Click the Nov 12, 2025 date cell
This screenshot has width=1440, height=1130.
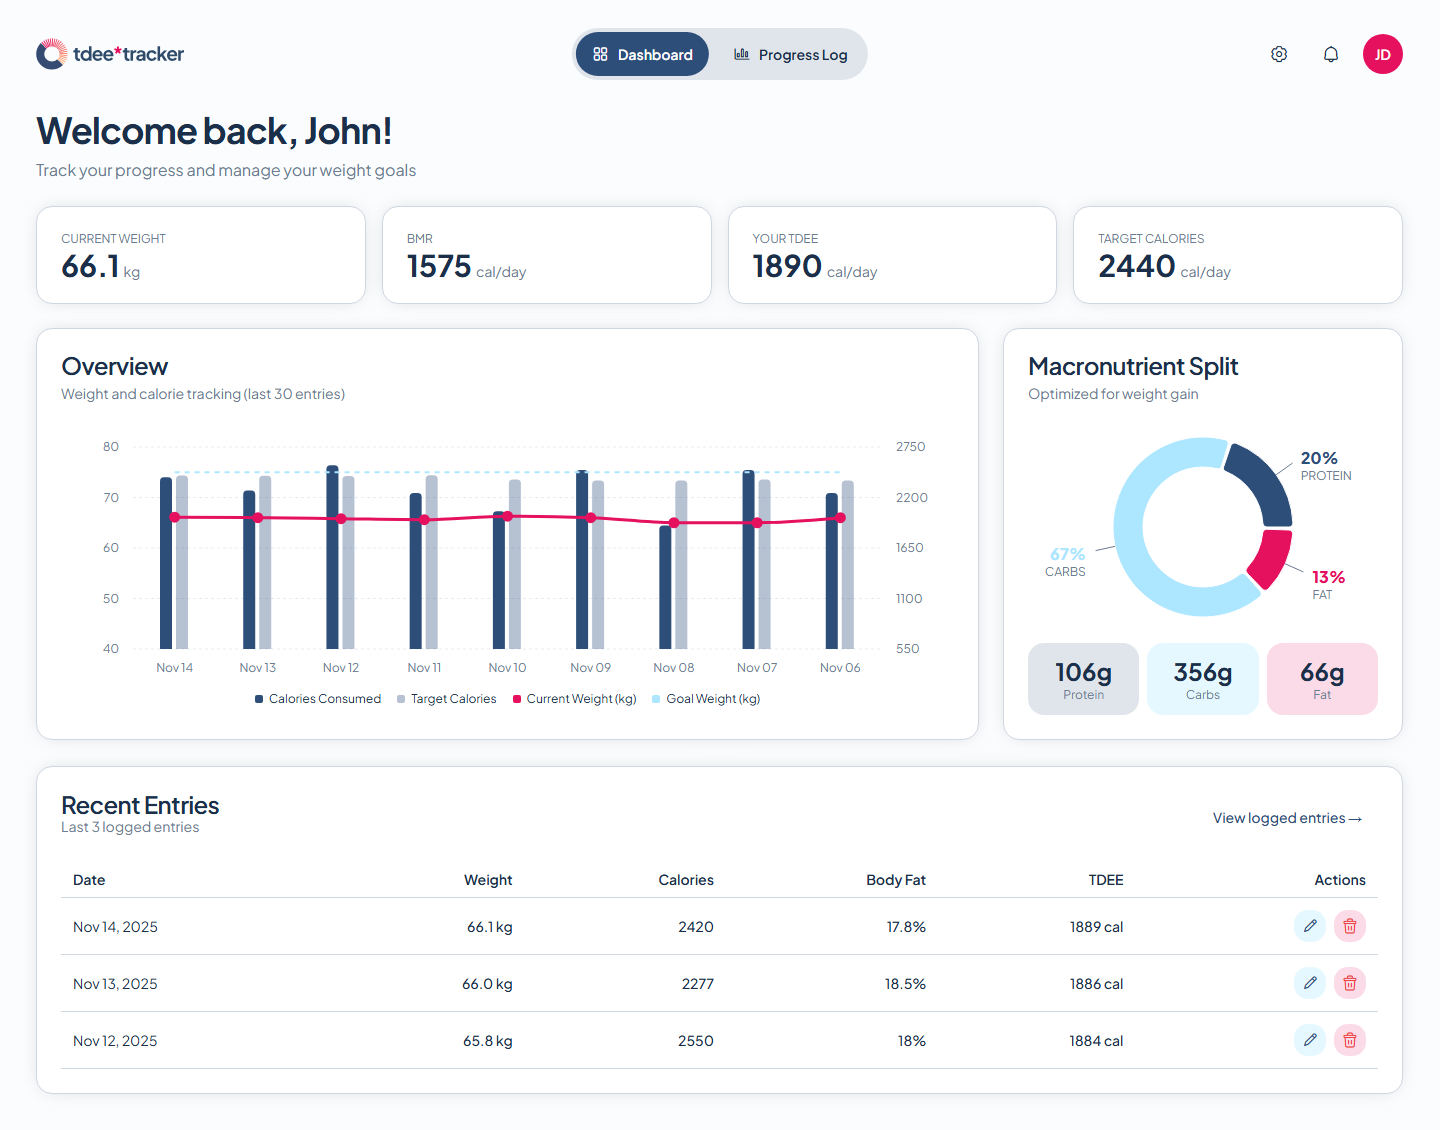[x=115, y=1041]
